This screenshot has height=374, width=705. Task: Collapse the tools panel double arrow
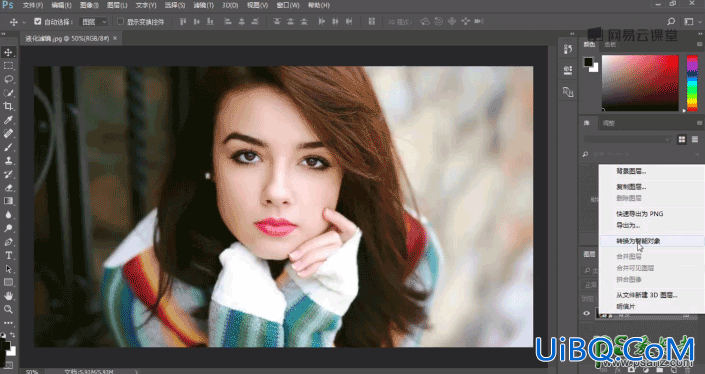click(4, 34)
